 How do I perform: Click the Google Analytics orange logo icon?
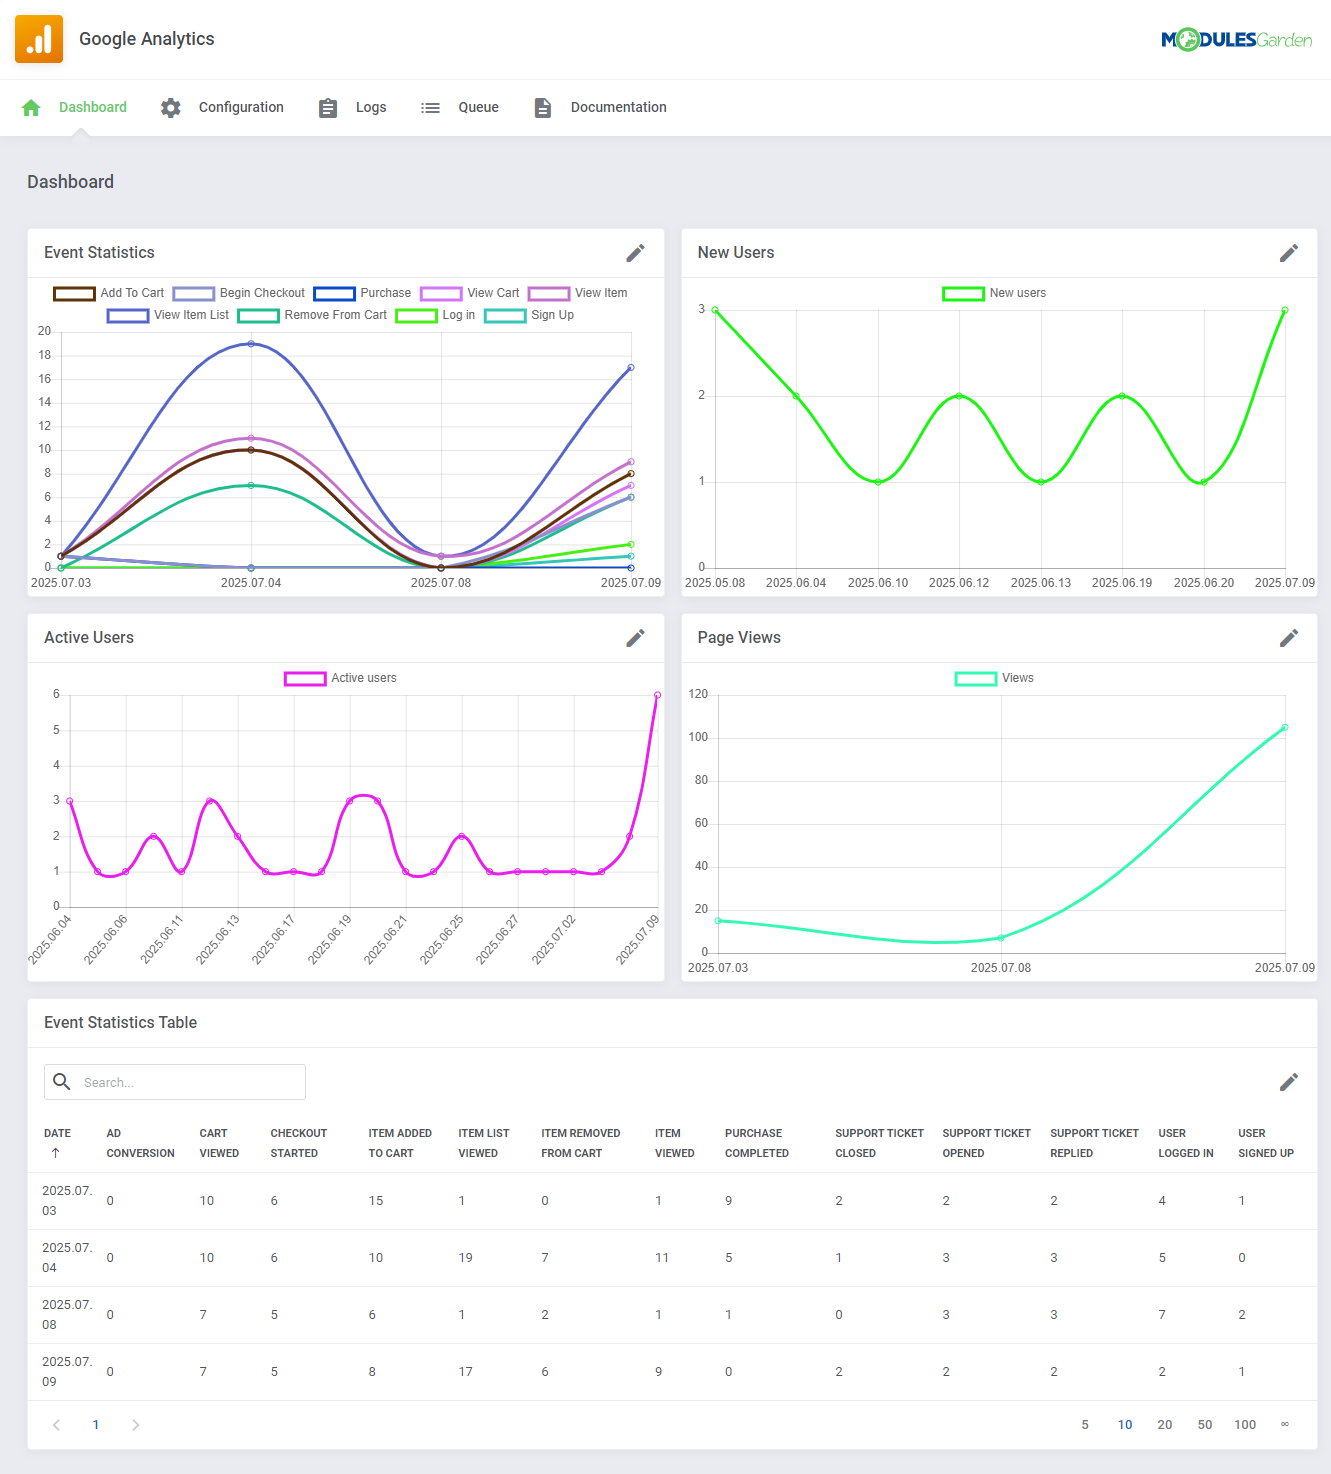click(x=39, y=39)
